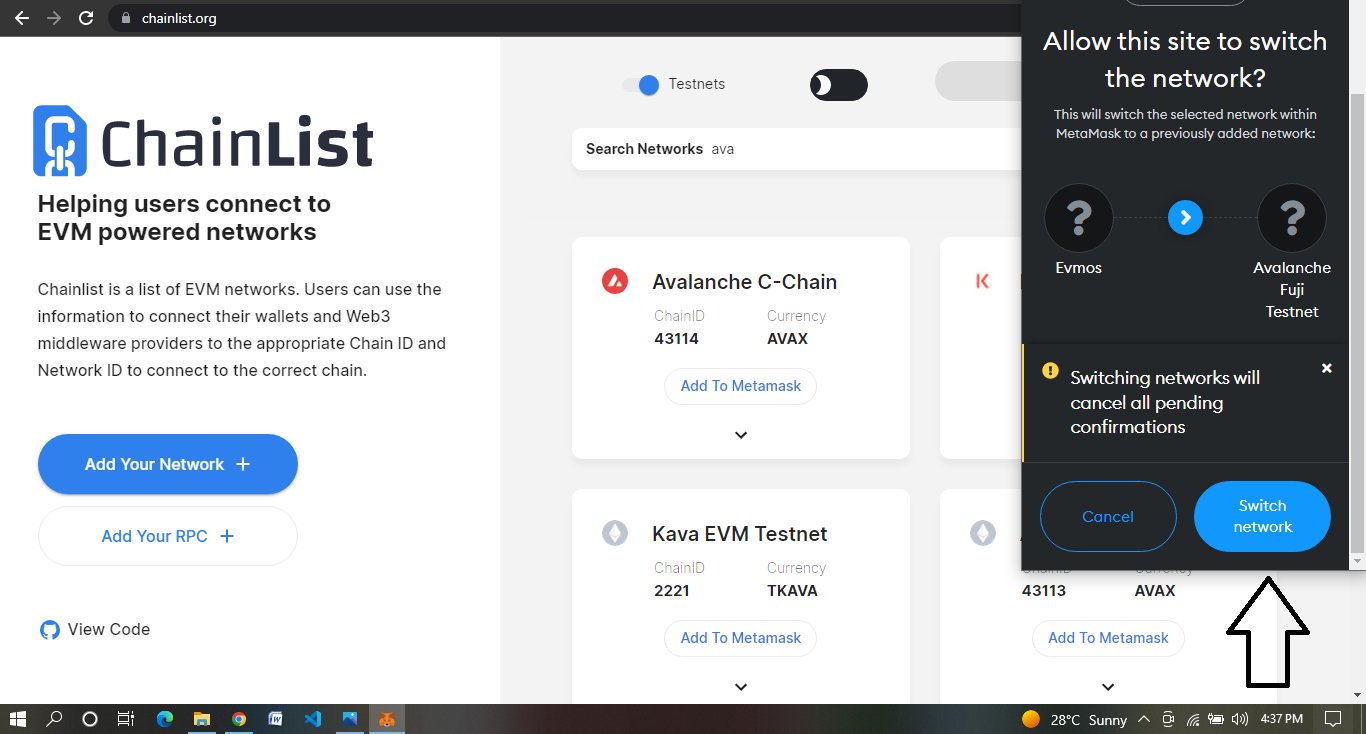Open Cortana from the taskbar
The image size is (1366, 734).
click(x=90, y=719)
